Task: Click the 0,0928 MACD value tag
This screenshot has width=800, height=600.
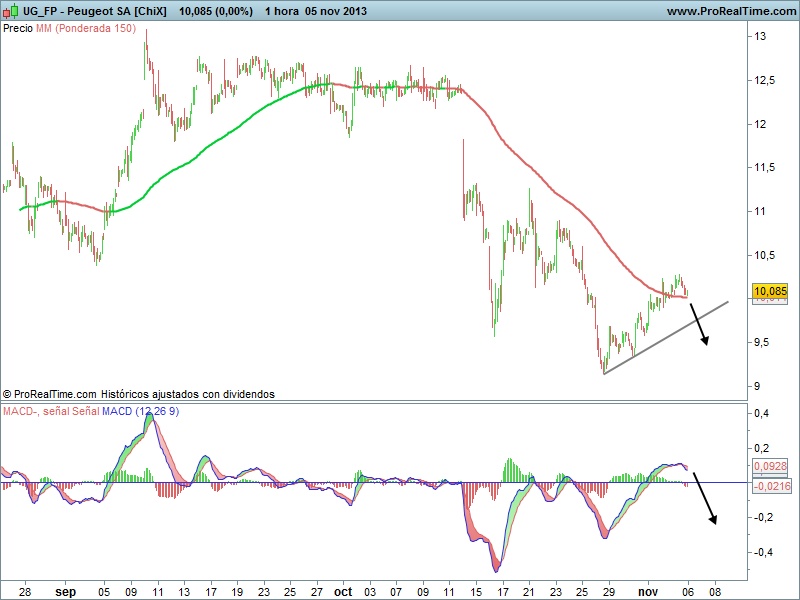Action: click(x=770, y=466)
